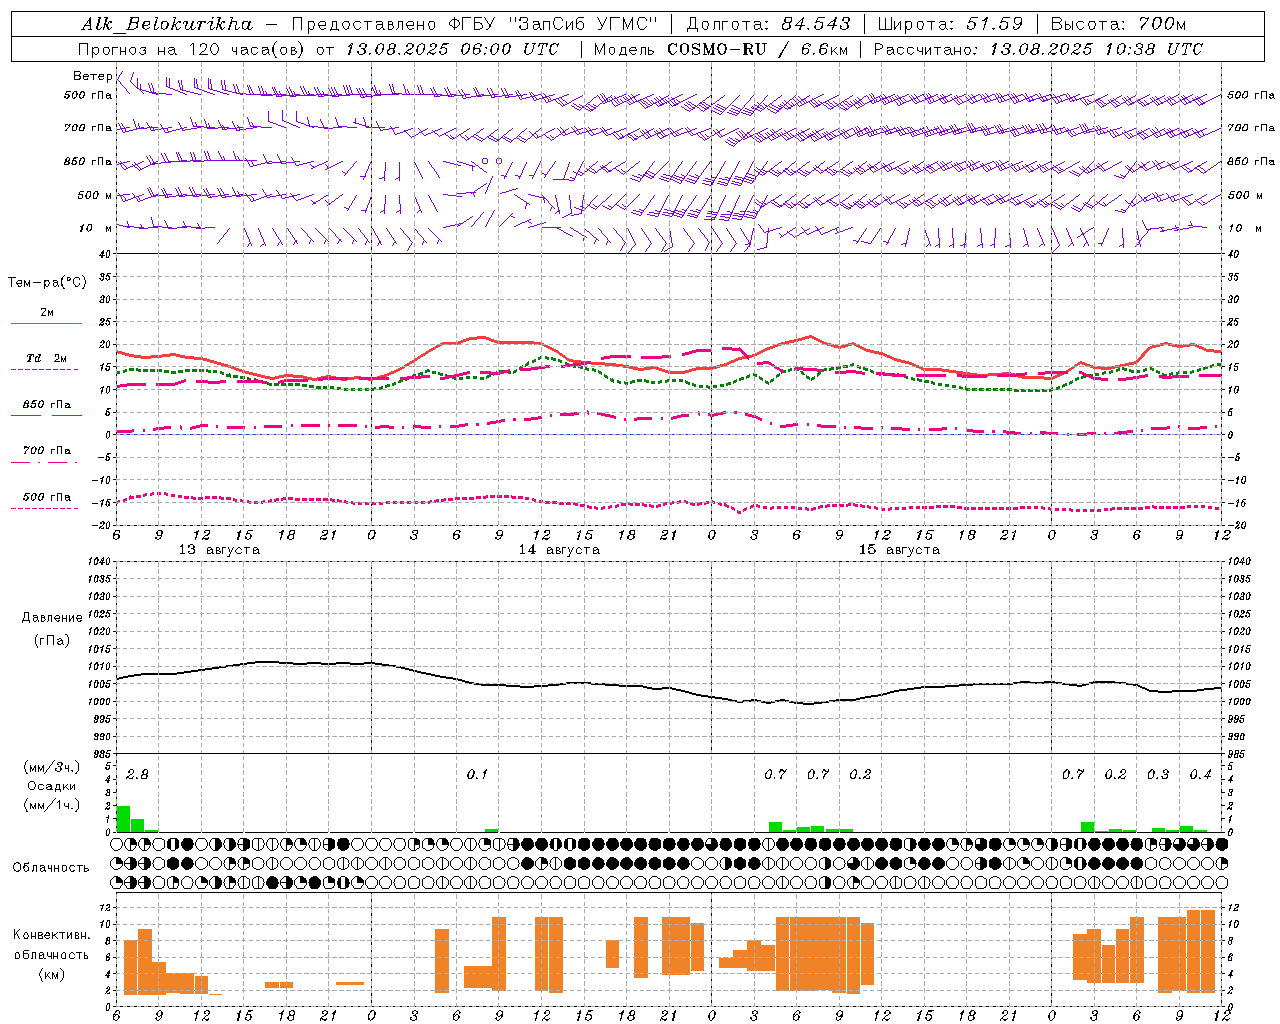
Task: Click the 15 августа date label
Action: [x=899, y=550]
